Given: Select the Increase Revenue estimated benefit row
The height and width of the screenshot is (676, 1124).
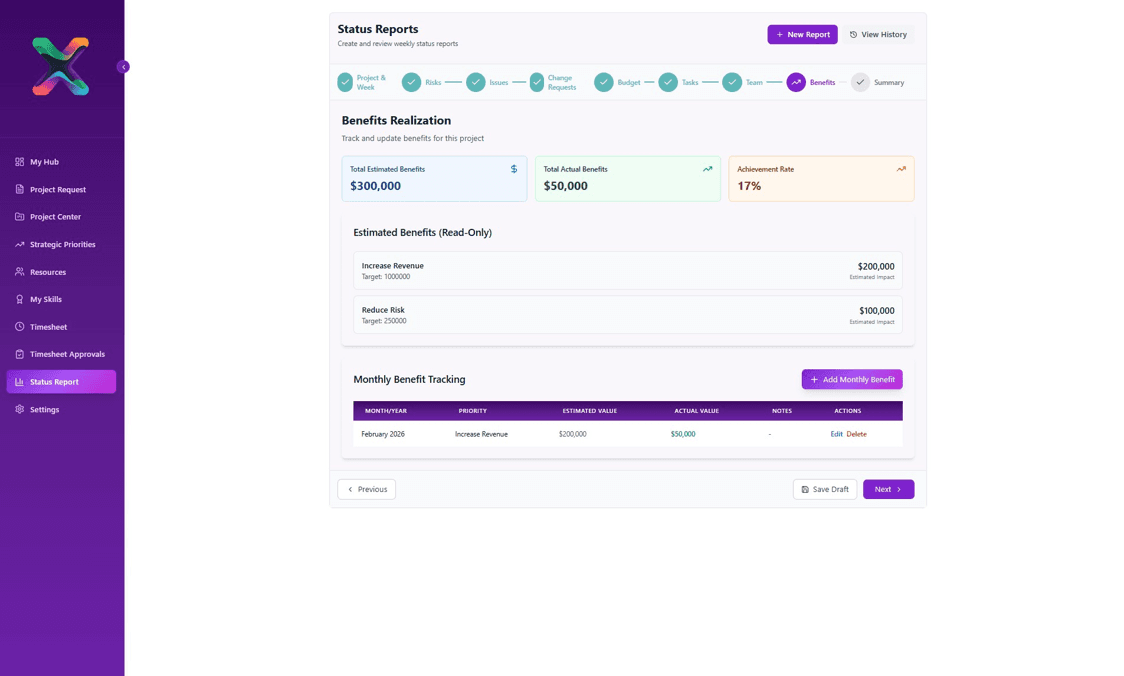Looking at the screenshot, I should [628, 270].
